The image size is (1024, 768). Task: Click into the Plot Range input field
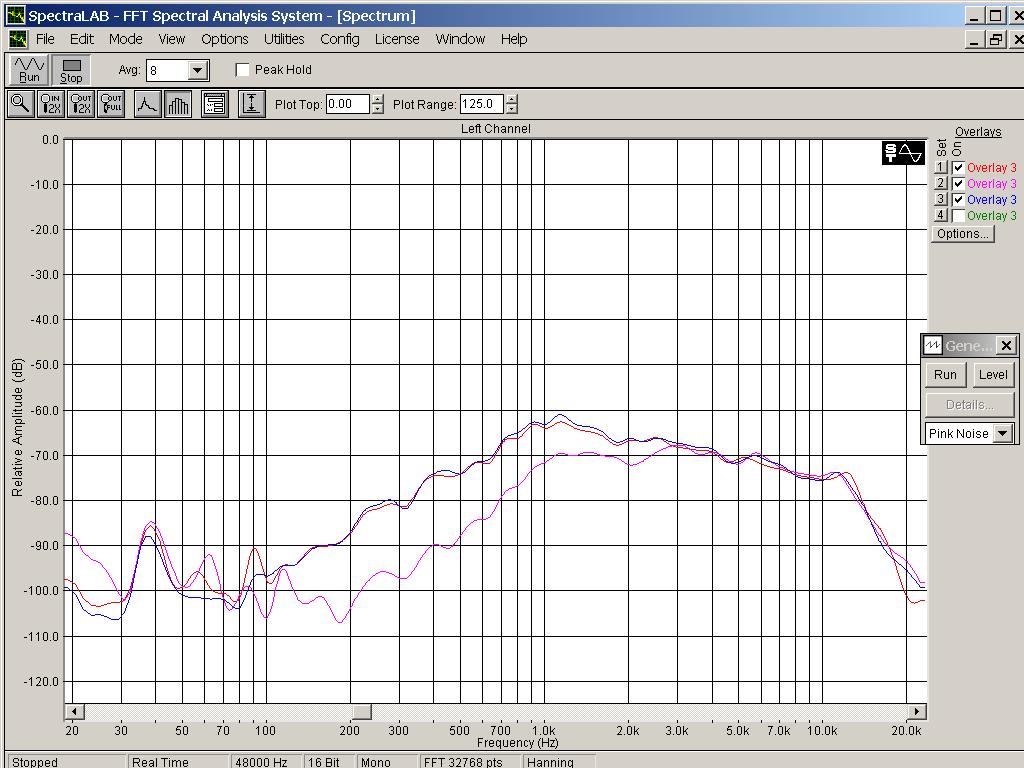(482, 104)
